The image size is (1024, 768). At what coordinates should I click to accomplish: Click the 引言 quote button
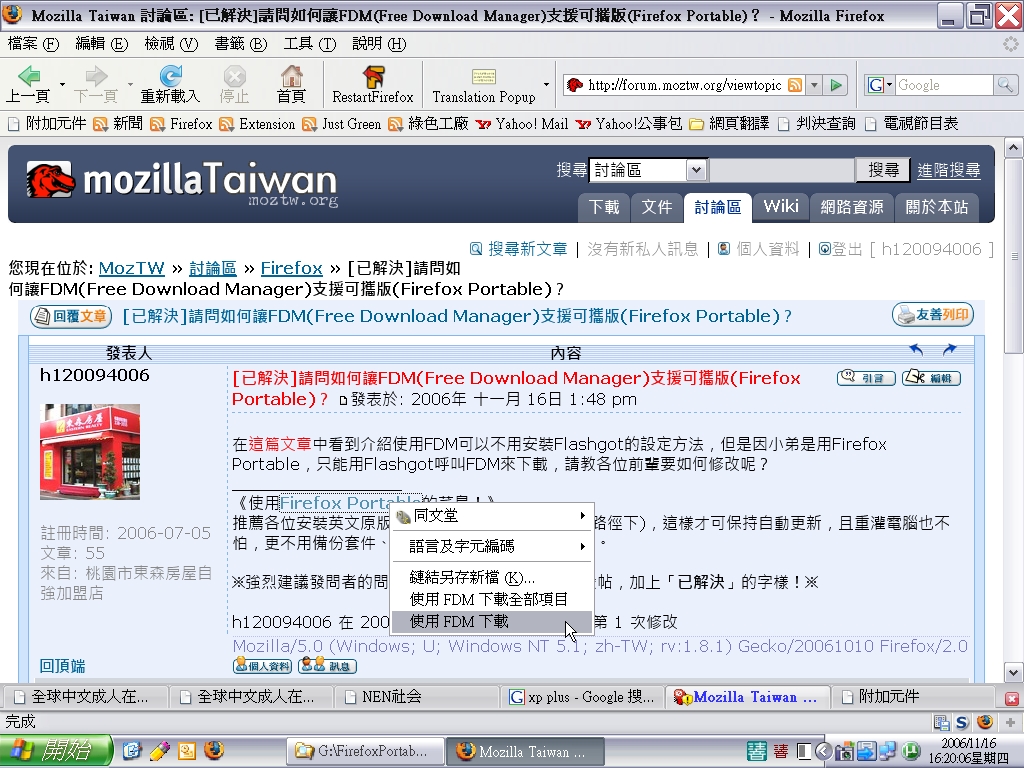[x=866, y=377]
